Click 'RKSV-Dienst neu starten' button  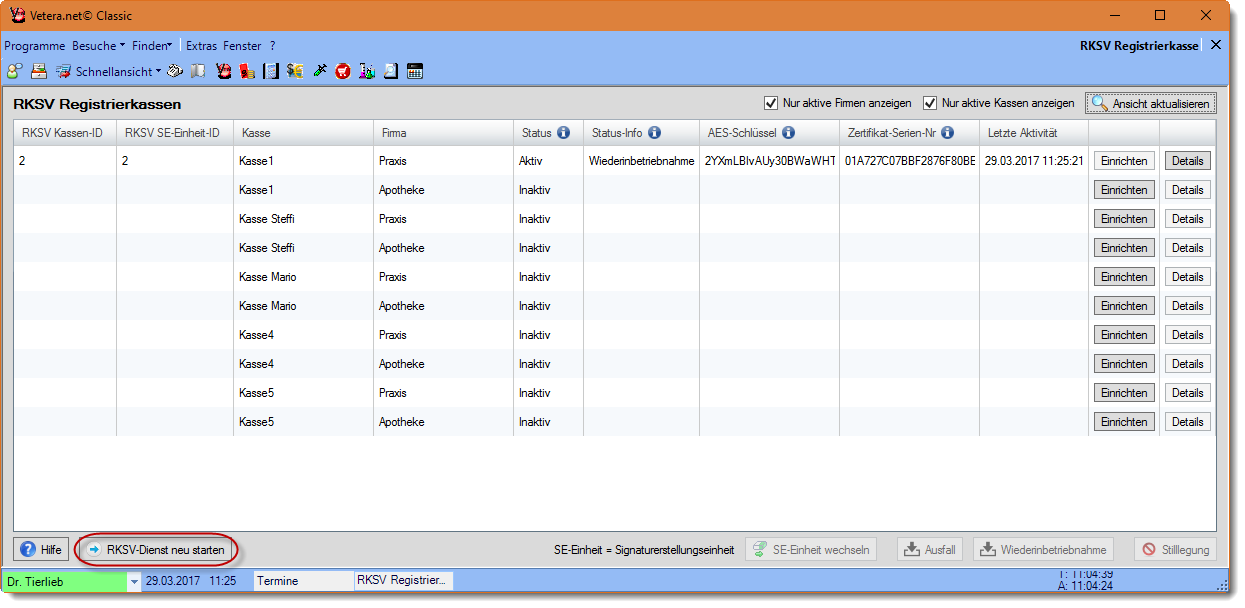tap(158, 550)
